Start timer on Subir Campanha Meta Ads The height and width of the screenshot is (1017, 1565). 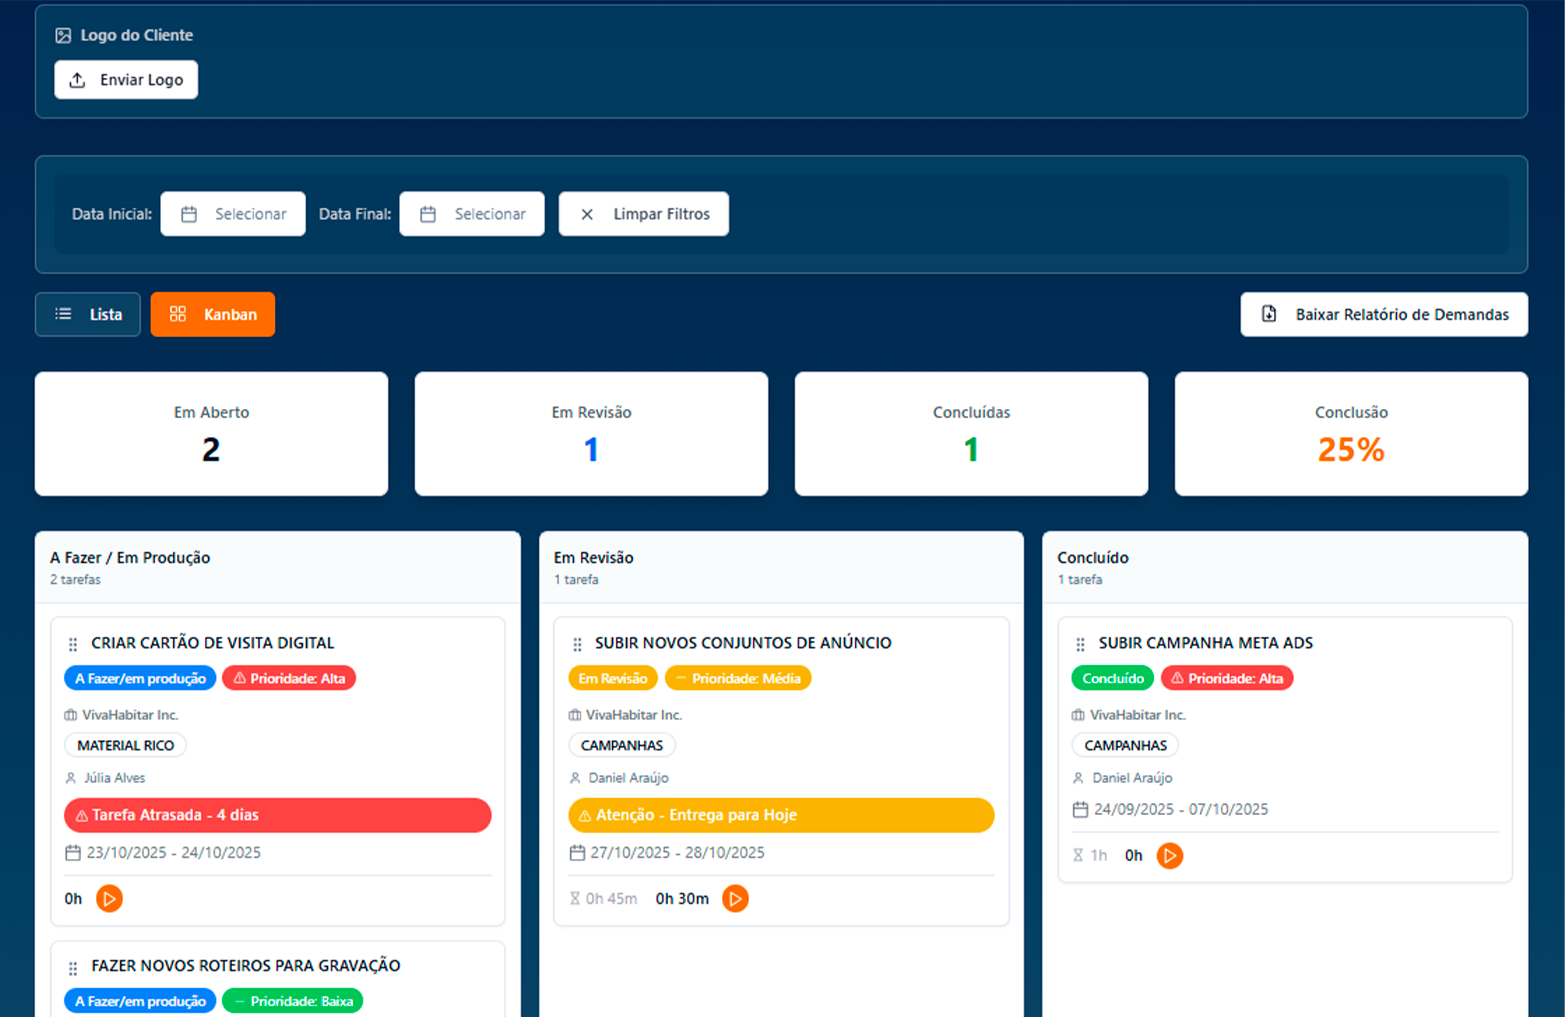tap(1169, 855)
